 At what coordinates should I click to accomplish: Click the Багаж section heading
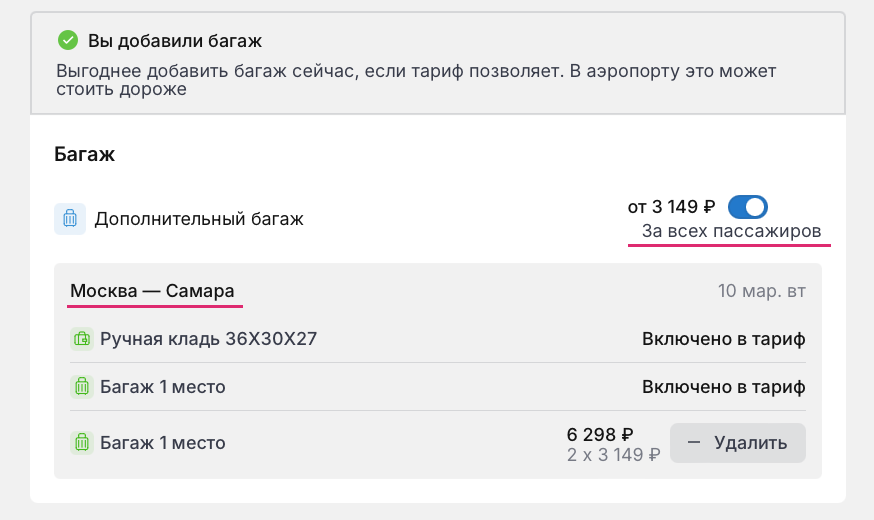pyautogui.click(x=85, y=155)
